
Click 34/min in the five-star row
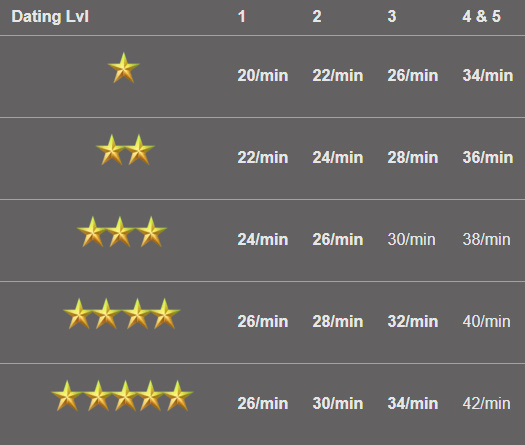[x=413, y=403]
